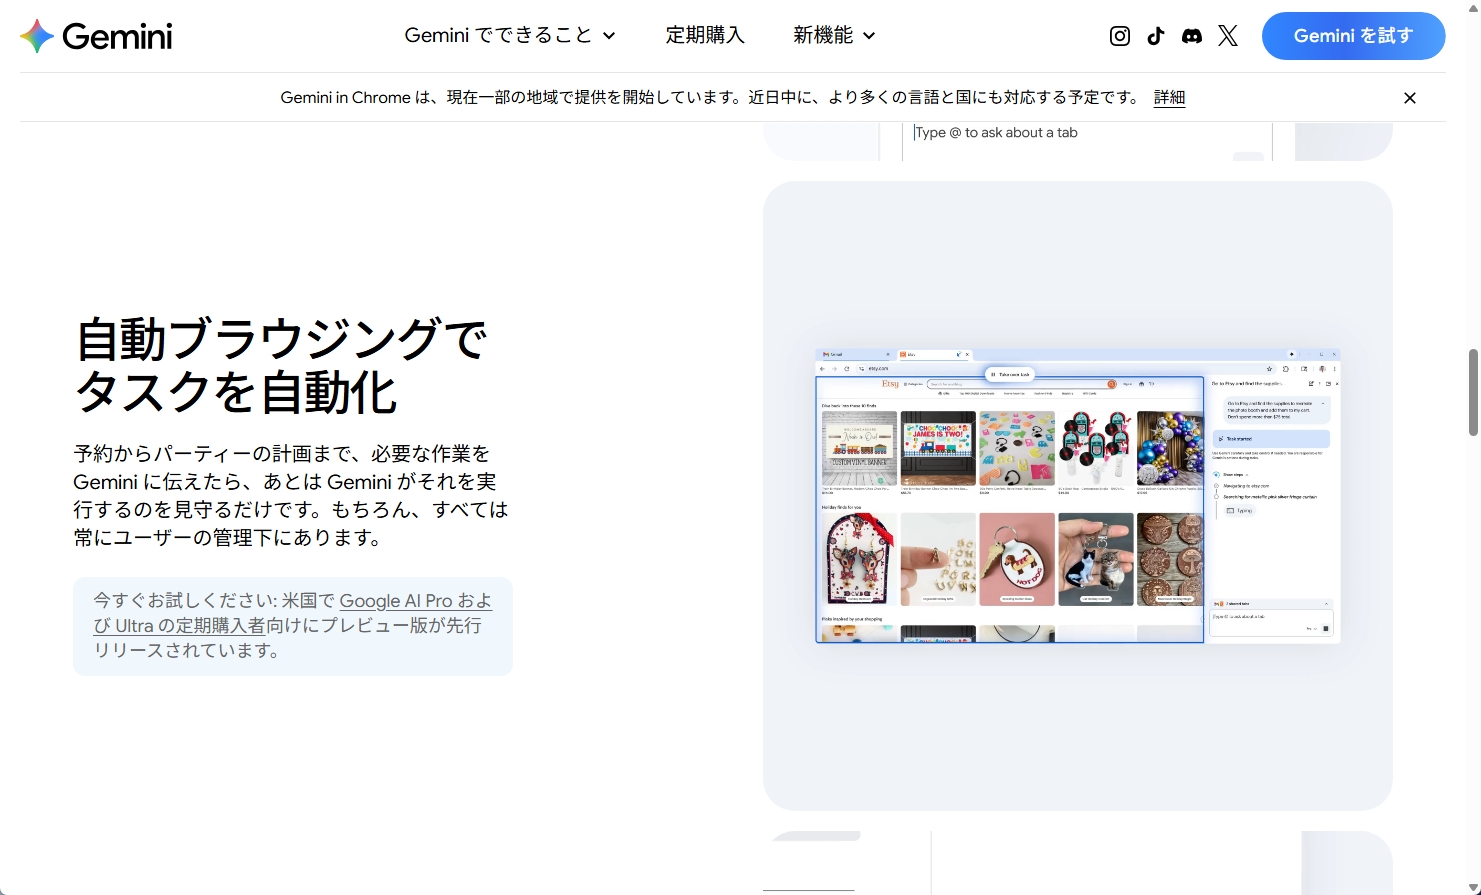Click the Etsy browser demo screenshot
The image size is (1481, 895).
[1078, 496]
